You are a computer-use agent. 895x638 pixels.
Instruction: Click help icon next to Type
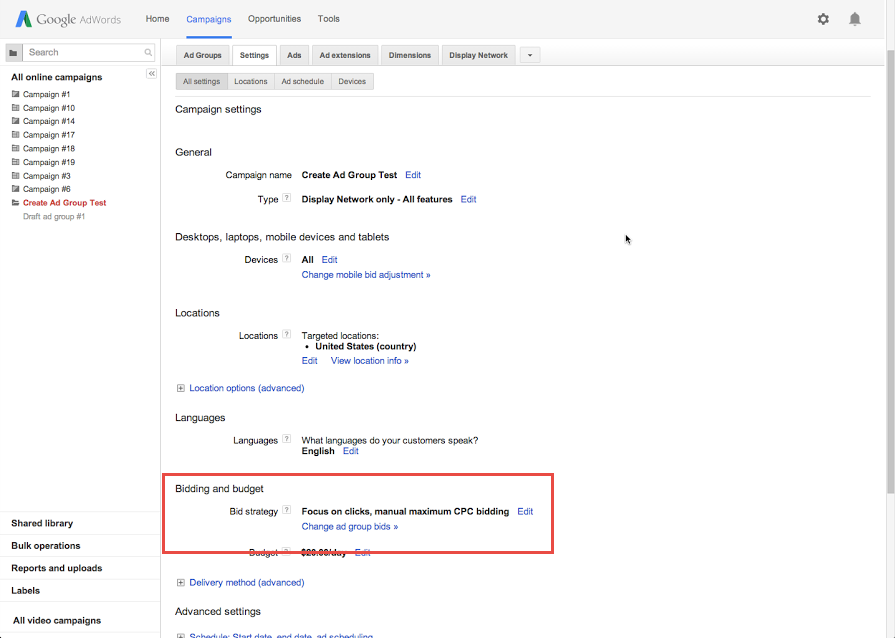tap(287, 199)
